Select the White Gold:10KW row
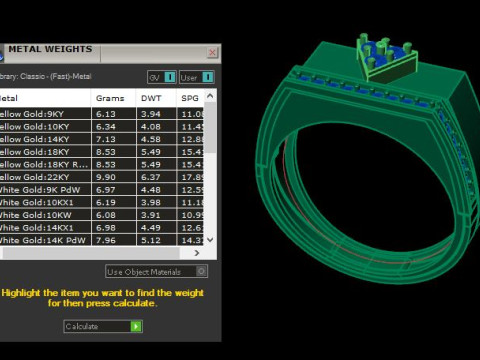The height and width of the screenshot is (360, 480). pyautogui.click(x=102, y=215)
